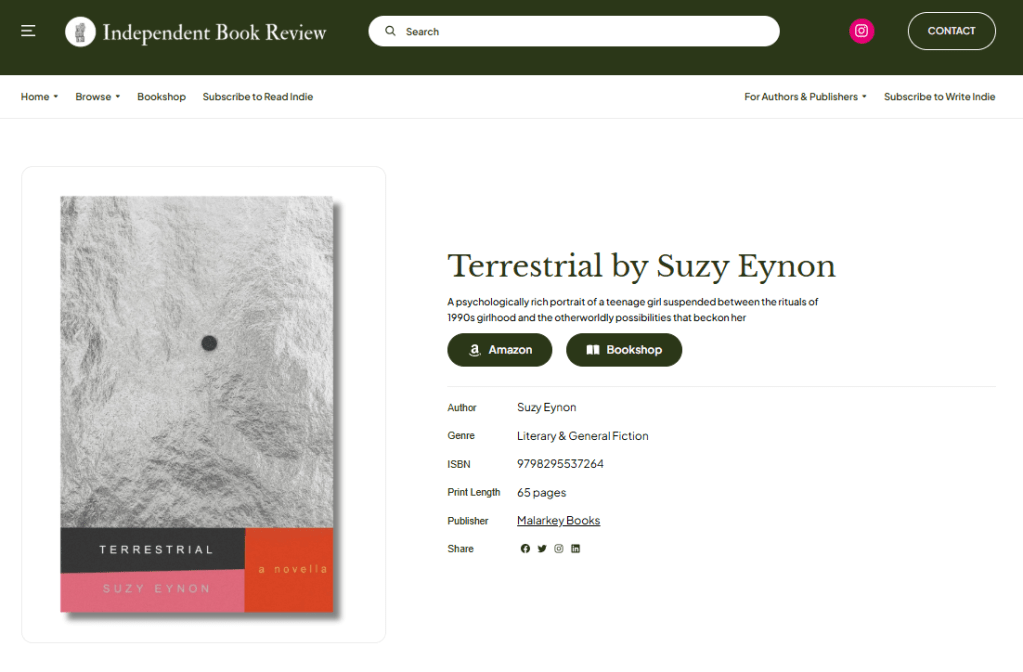
Task: Click the CONTACT button
Action: [951, 31]
